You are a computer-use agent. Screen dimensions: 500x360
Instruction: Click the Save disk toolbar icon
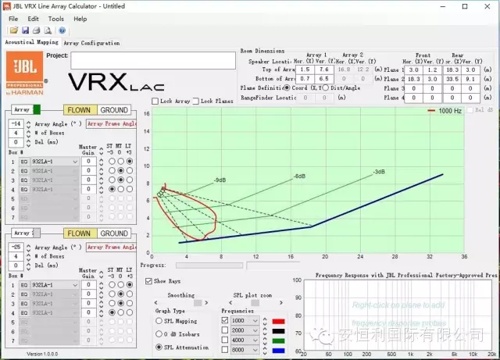pyautogui.click(x=25, y=31)
